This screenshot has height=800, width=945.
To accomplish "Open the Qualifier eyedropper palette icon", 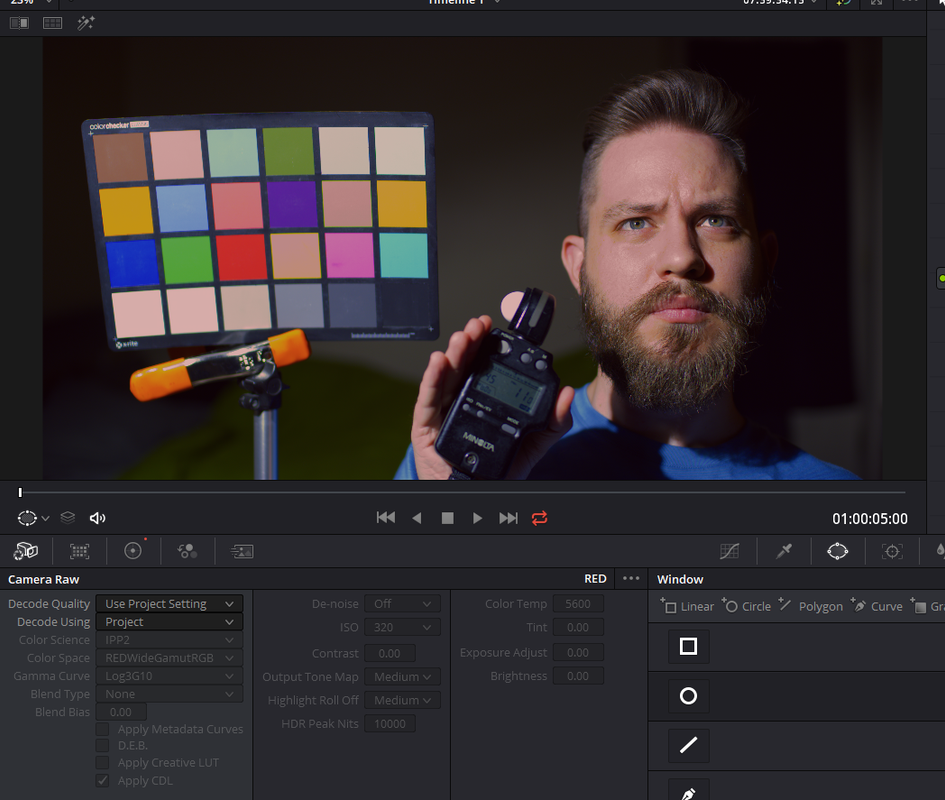I will [783, 550].
